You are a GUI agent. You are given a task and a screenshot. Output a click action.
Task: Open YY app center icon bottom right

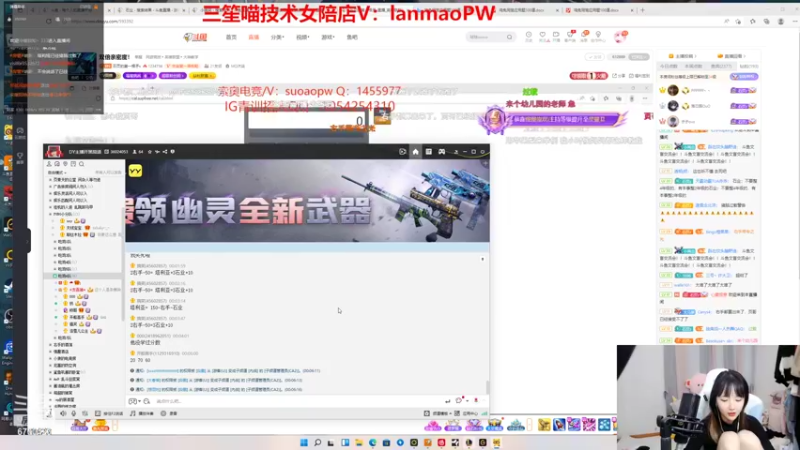pos(457,413)
